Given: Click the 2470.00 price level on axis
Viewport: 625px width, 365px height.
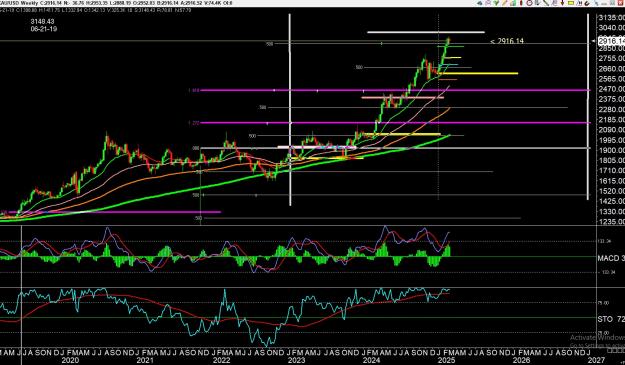Looking at the screenshot, I should click(x=611, y=89).
